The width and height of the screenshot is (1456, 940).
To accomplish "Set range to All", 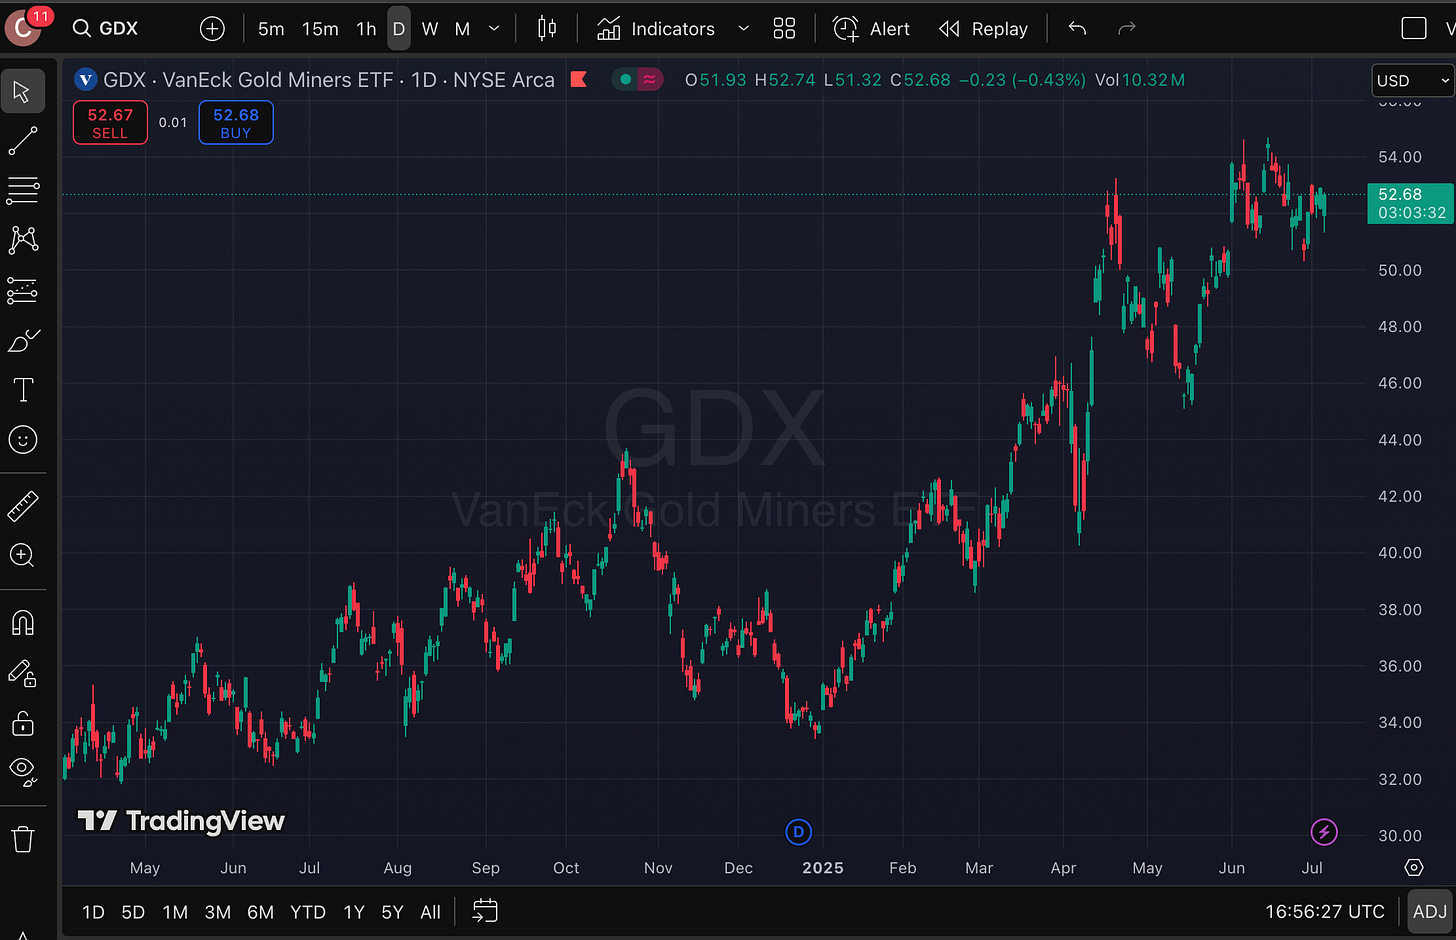I will pyautogui.click(x=431, y=912).
